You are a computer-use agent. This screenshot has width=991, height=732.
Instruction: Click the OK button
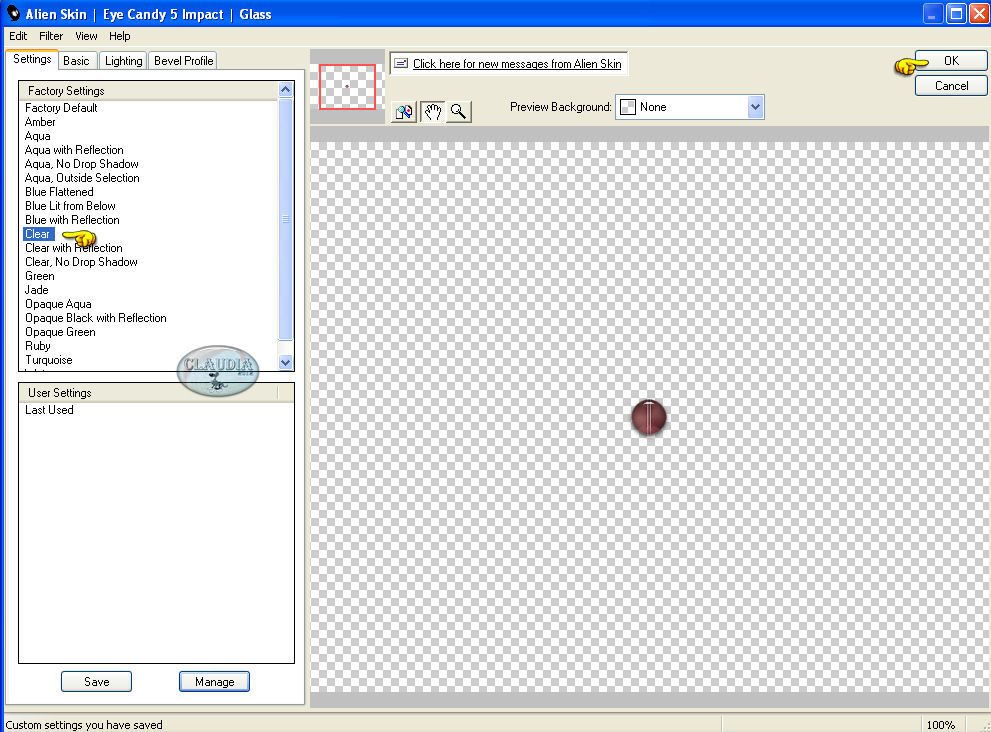point(951,61)
